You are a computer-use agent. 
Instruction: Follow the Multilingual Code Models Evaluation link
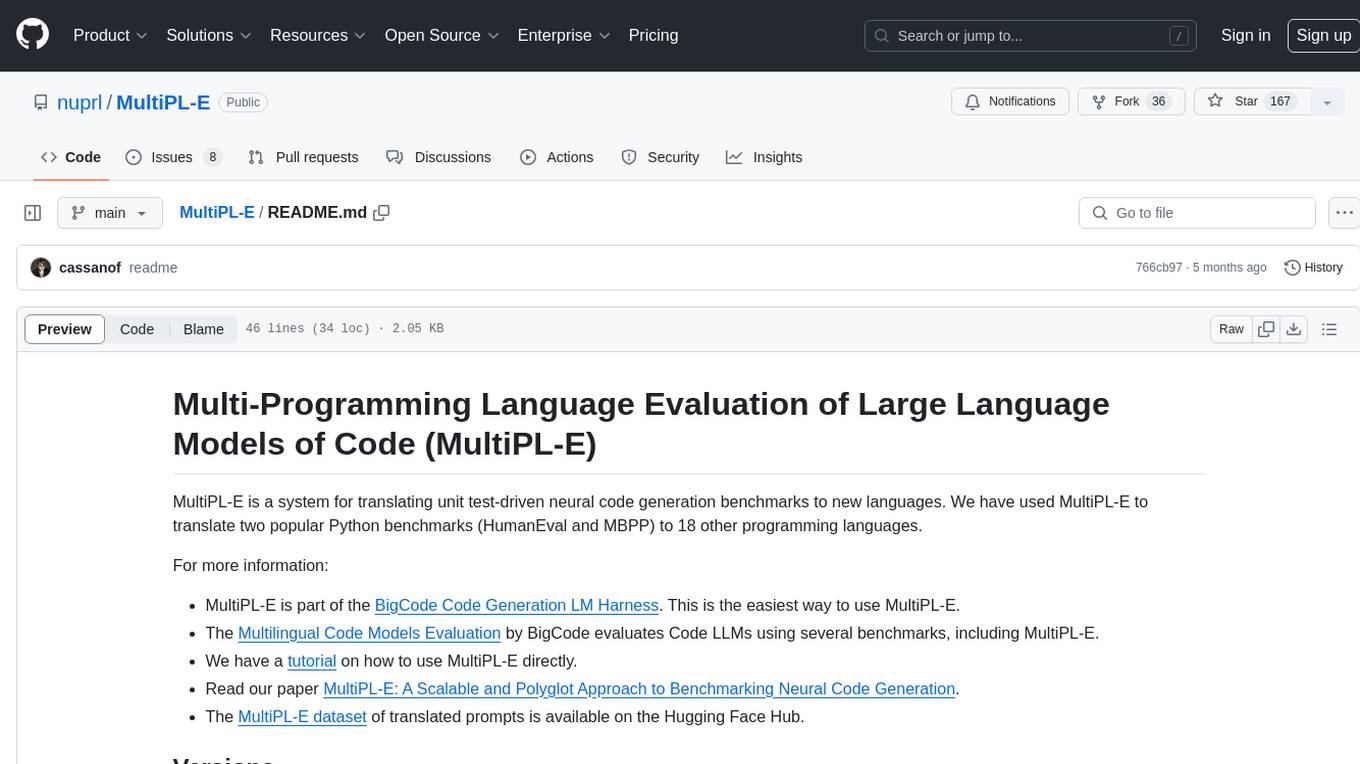click(x=369, y=633)
